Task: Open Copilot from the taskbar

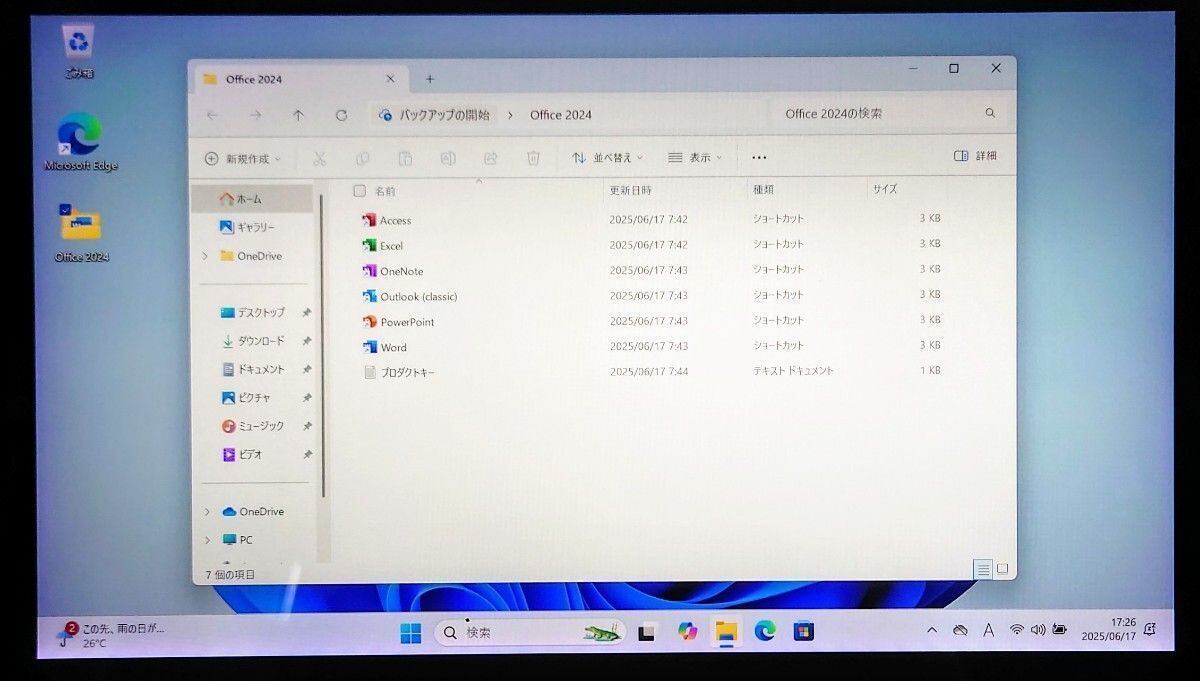Action: (687, 631)
